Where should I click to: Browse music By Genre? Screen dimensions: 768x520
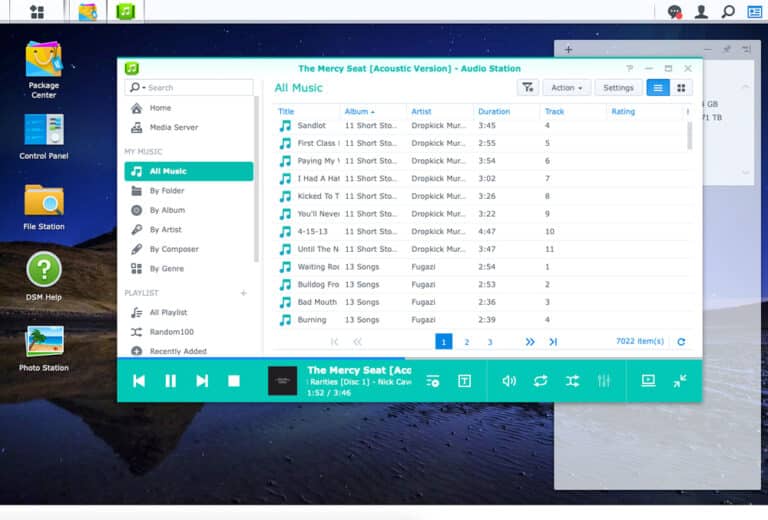pyautogui.click(x=189, y=268)
